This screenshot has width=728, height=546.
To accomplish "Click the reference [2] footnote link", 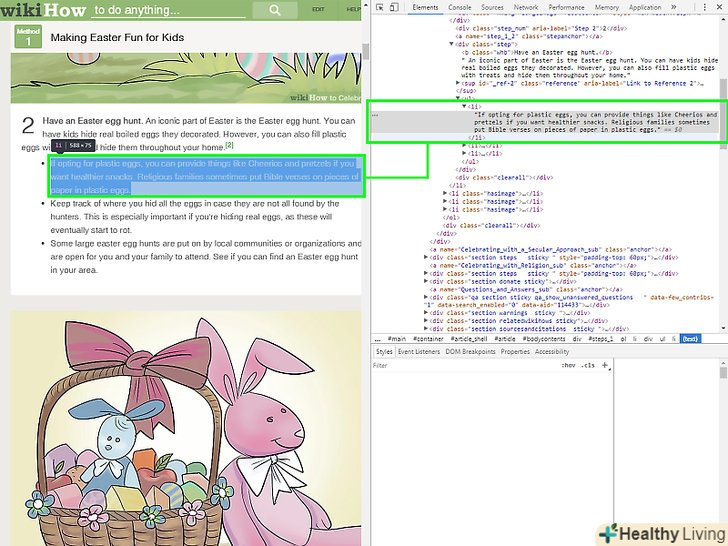I will pyautogui.click(x=229, y=146).
